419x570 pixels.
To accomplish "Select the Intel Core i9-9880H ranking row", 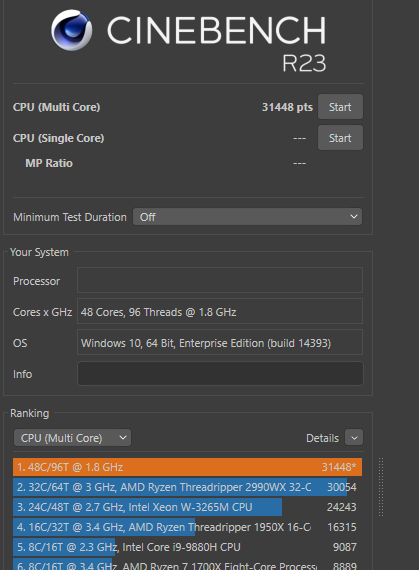I will (188, 547).
